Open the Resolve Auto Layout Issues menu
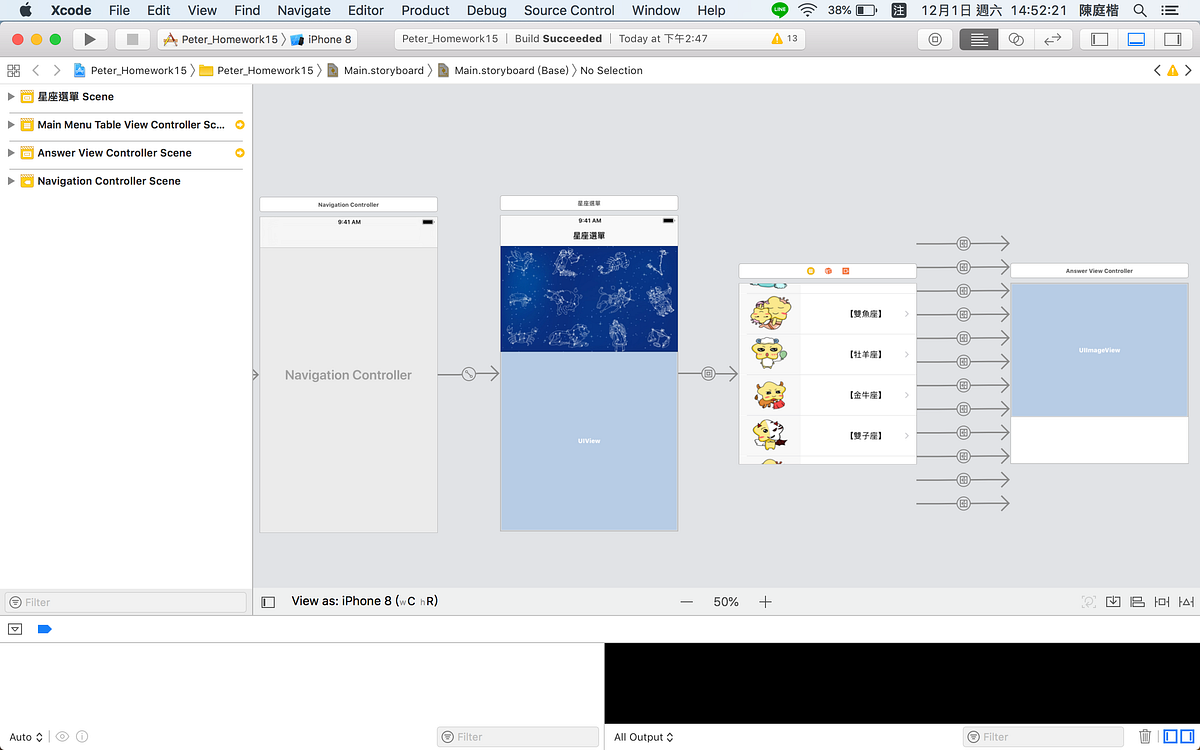Screen dimensions: 1200x750 1184,601
